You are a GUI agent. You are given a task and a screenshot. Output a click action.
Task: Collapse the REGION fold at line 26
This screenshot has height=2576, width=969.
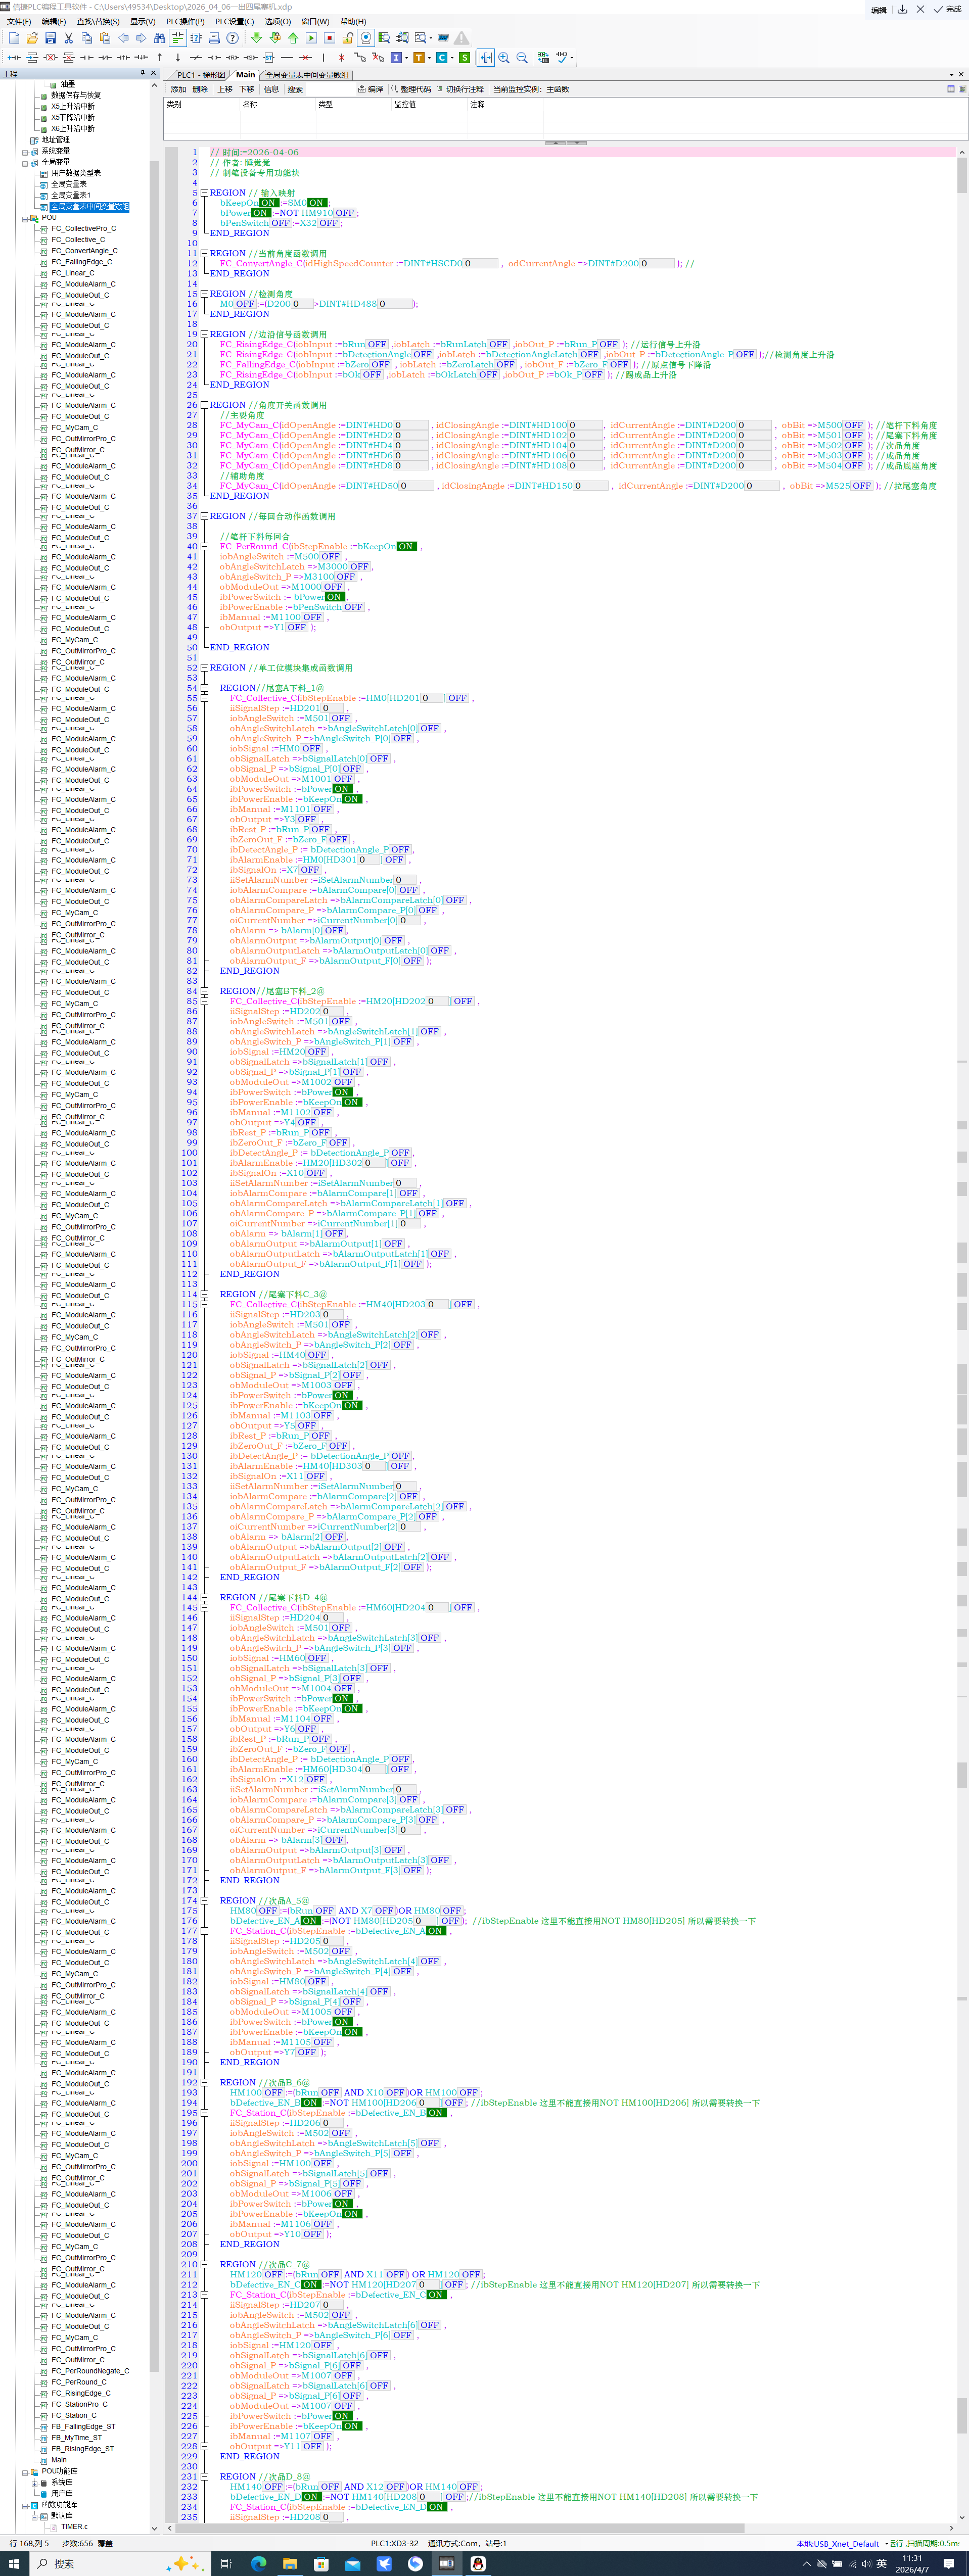[204, 405]
